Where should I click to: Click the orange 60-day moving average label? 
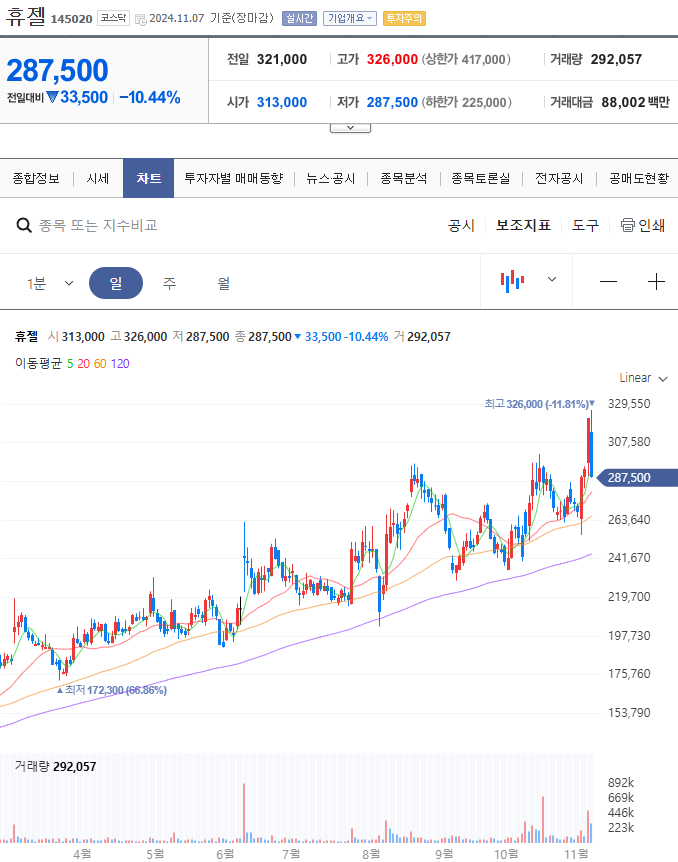click(x=100, y=364)
